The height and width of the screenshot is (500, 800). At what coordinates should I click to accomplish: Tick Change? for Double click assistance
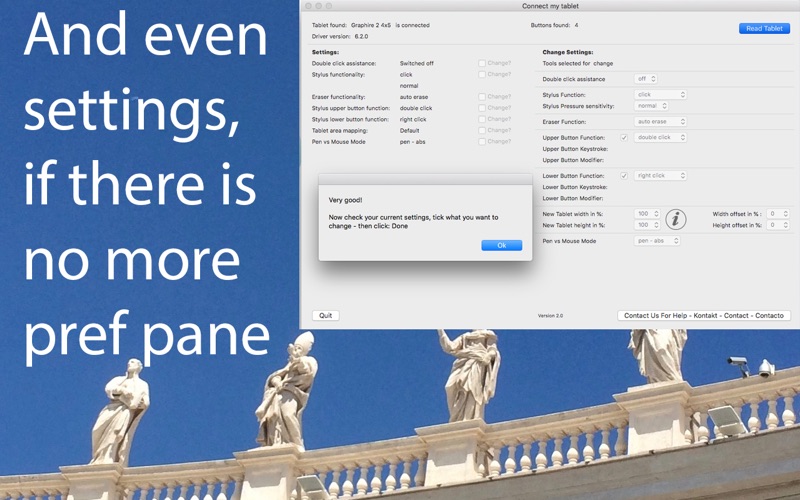point(482,63)
